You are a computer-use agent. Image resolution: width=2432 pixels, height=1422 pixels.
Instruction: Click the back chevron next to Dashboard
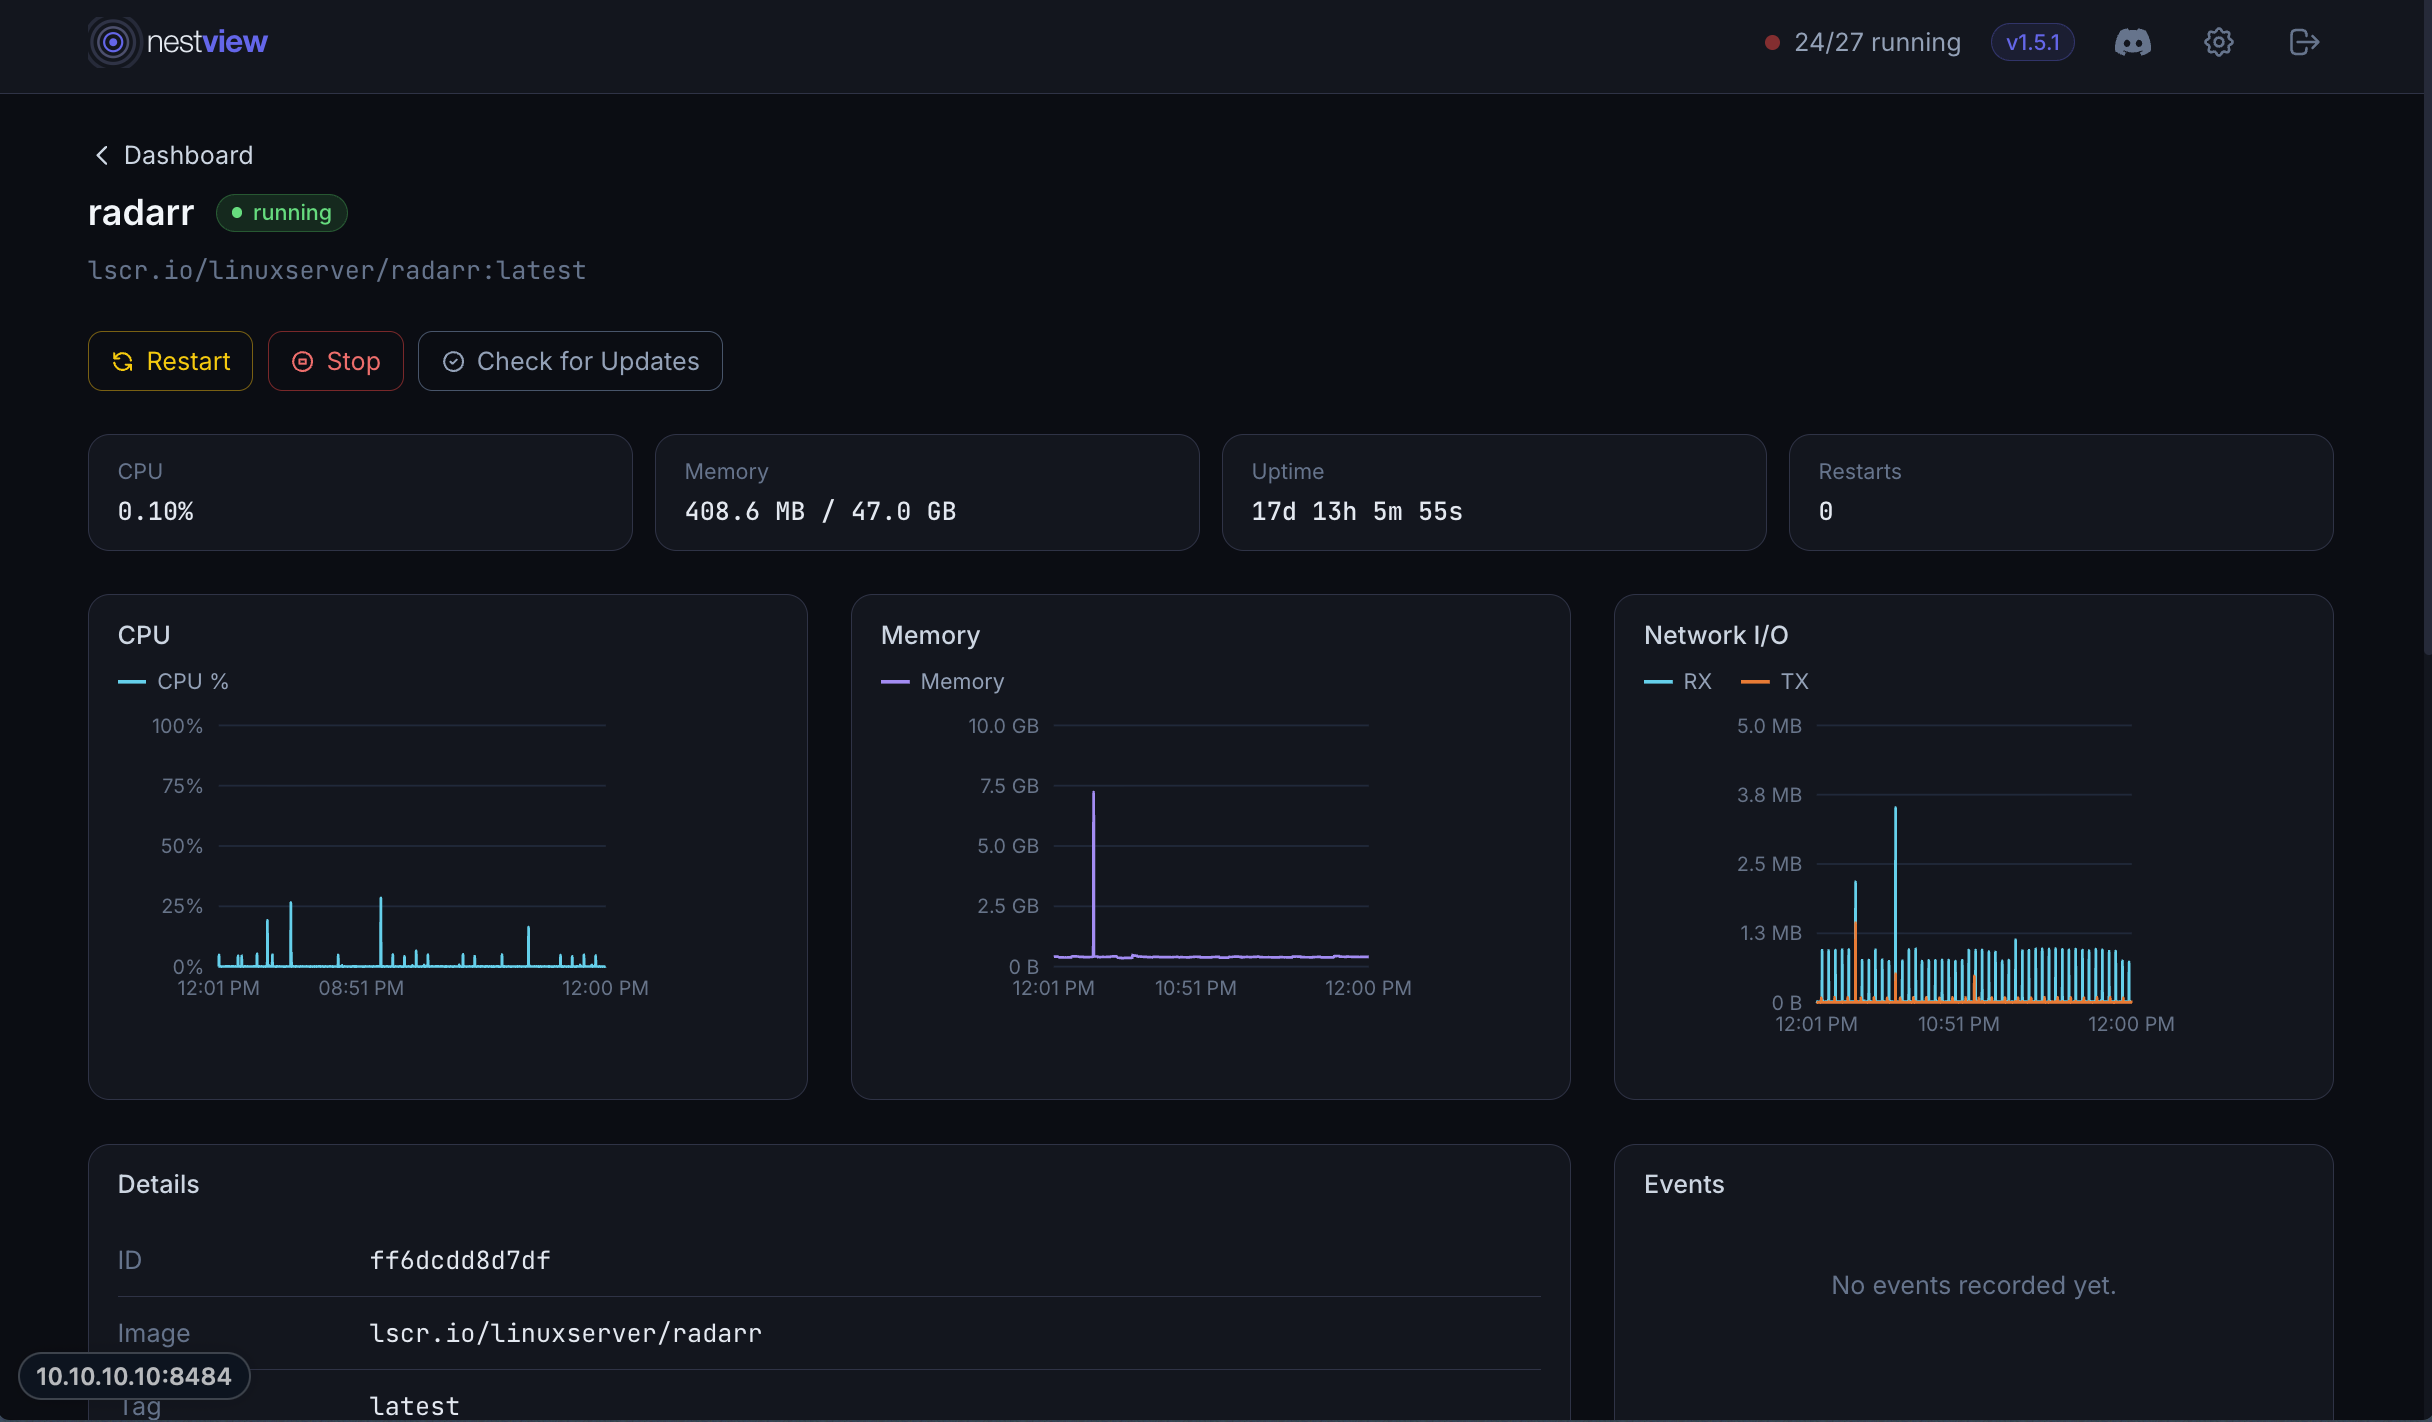click(101, 155)
